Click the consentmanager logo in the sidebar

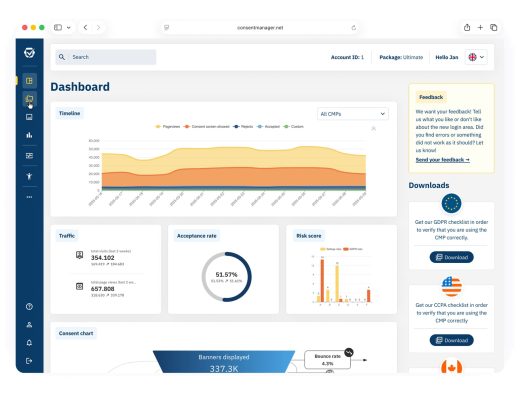29,53
